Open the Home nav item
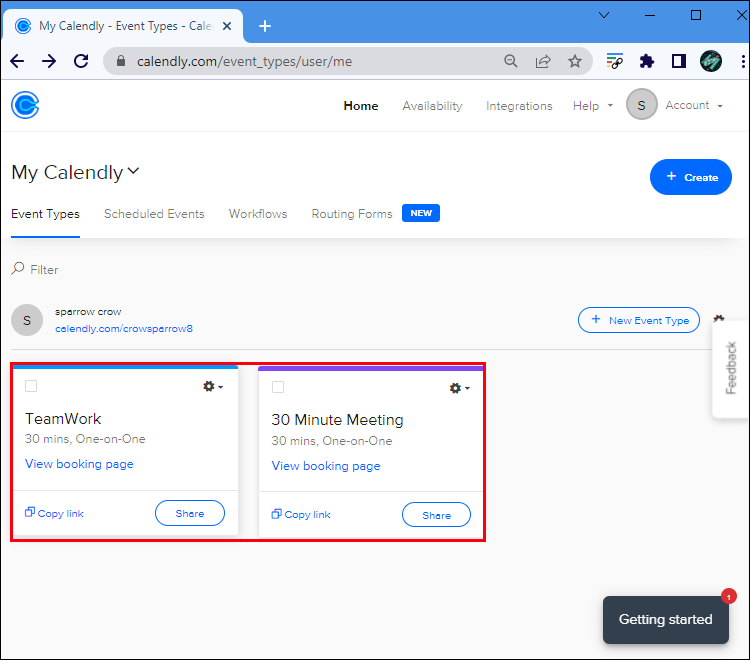 [361, 106]
